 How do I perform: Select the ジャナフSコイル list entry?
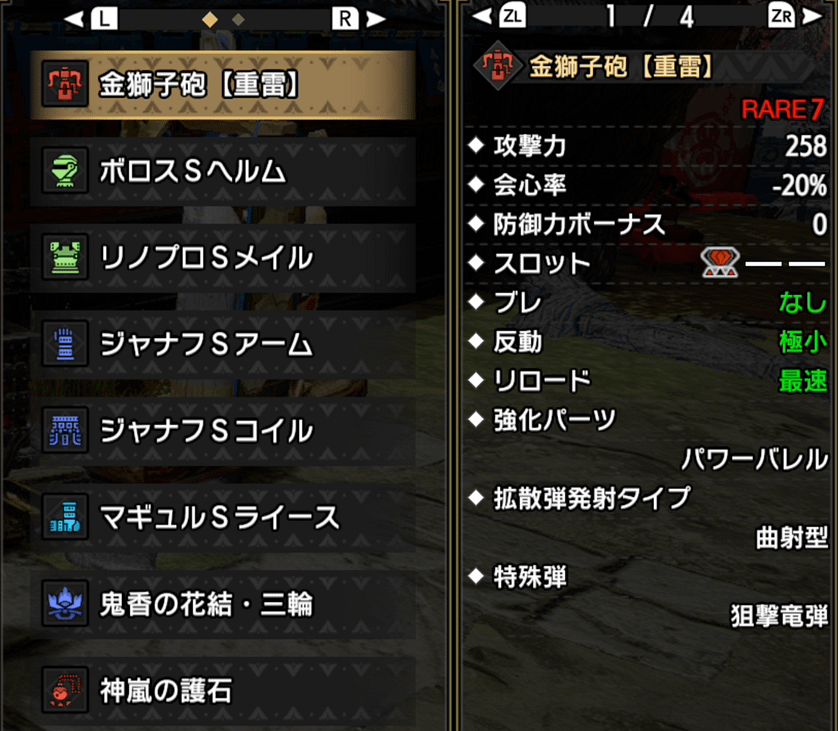[x=223, y=431]
